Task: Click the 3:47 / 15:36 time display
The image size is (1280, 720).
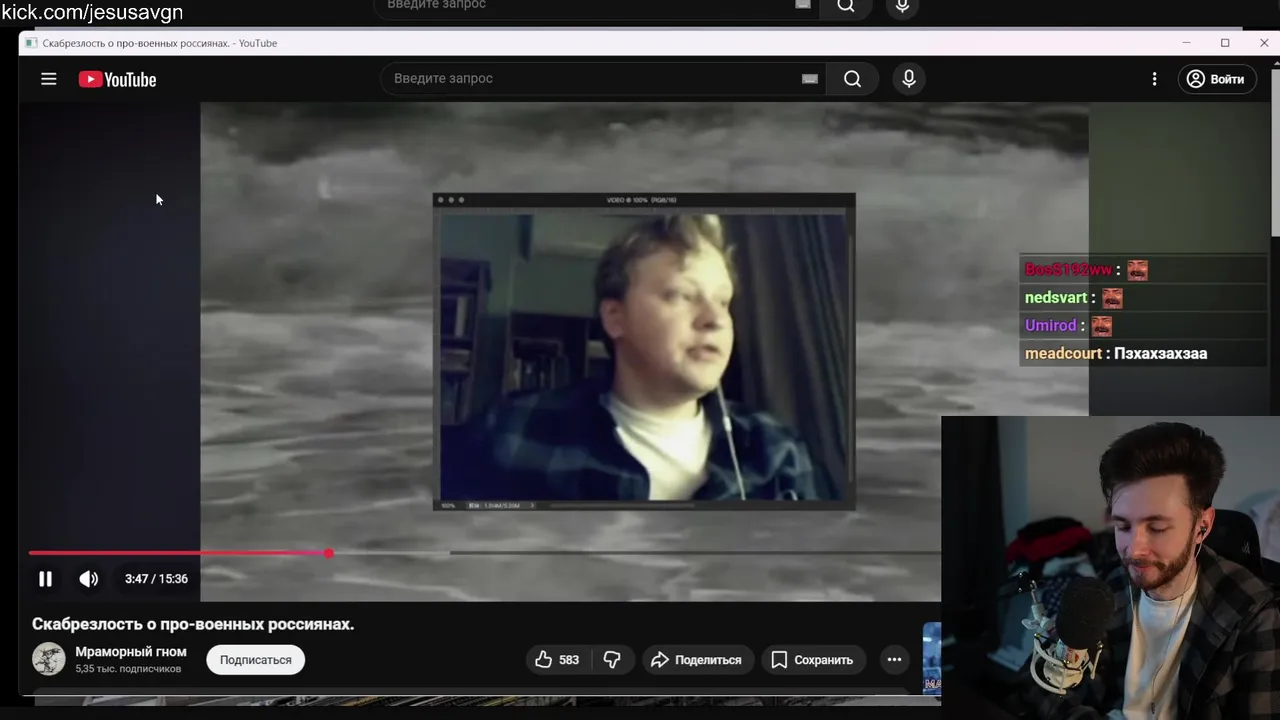Action: 156,579
